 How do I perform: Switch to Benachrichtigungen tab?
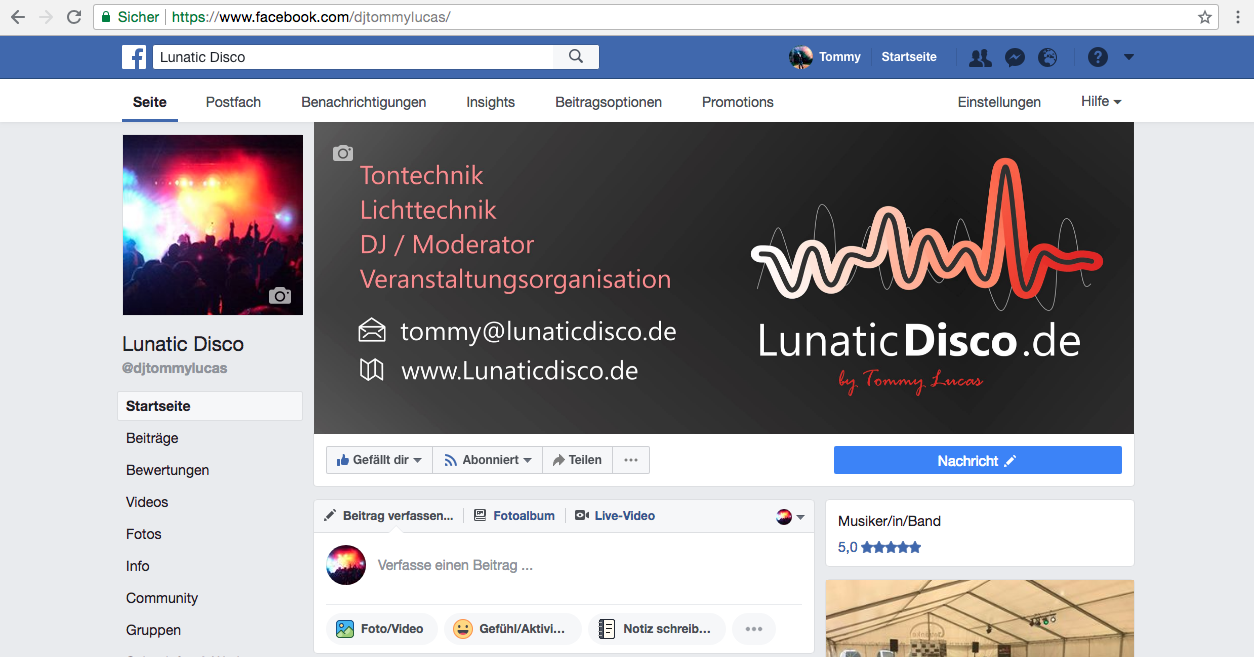point(364,102)
